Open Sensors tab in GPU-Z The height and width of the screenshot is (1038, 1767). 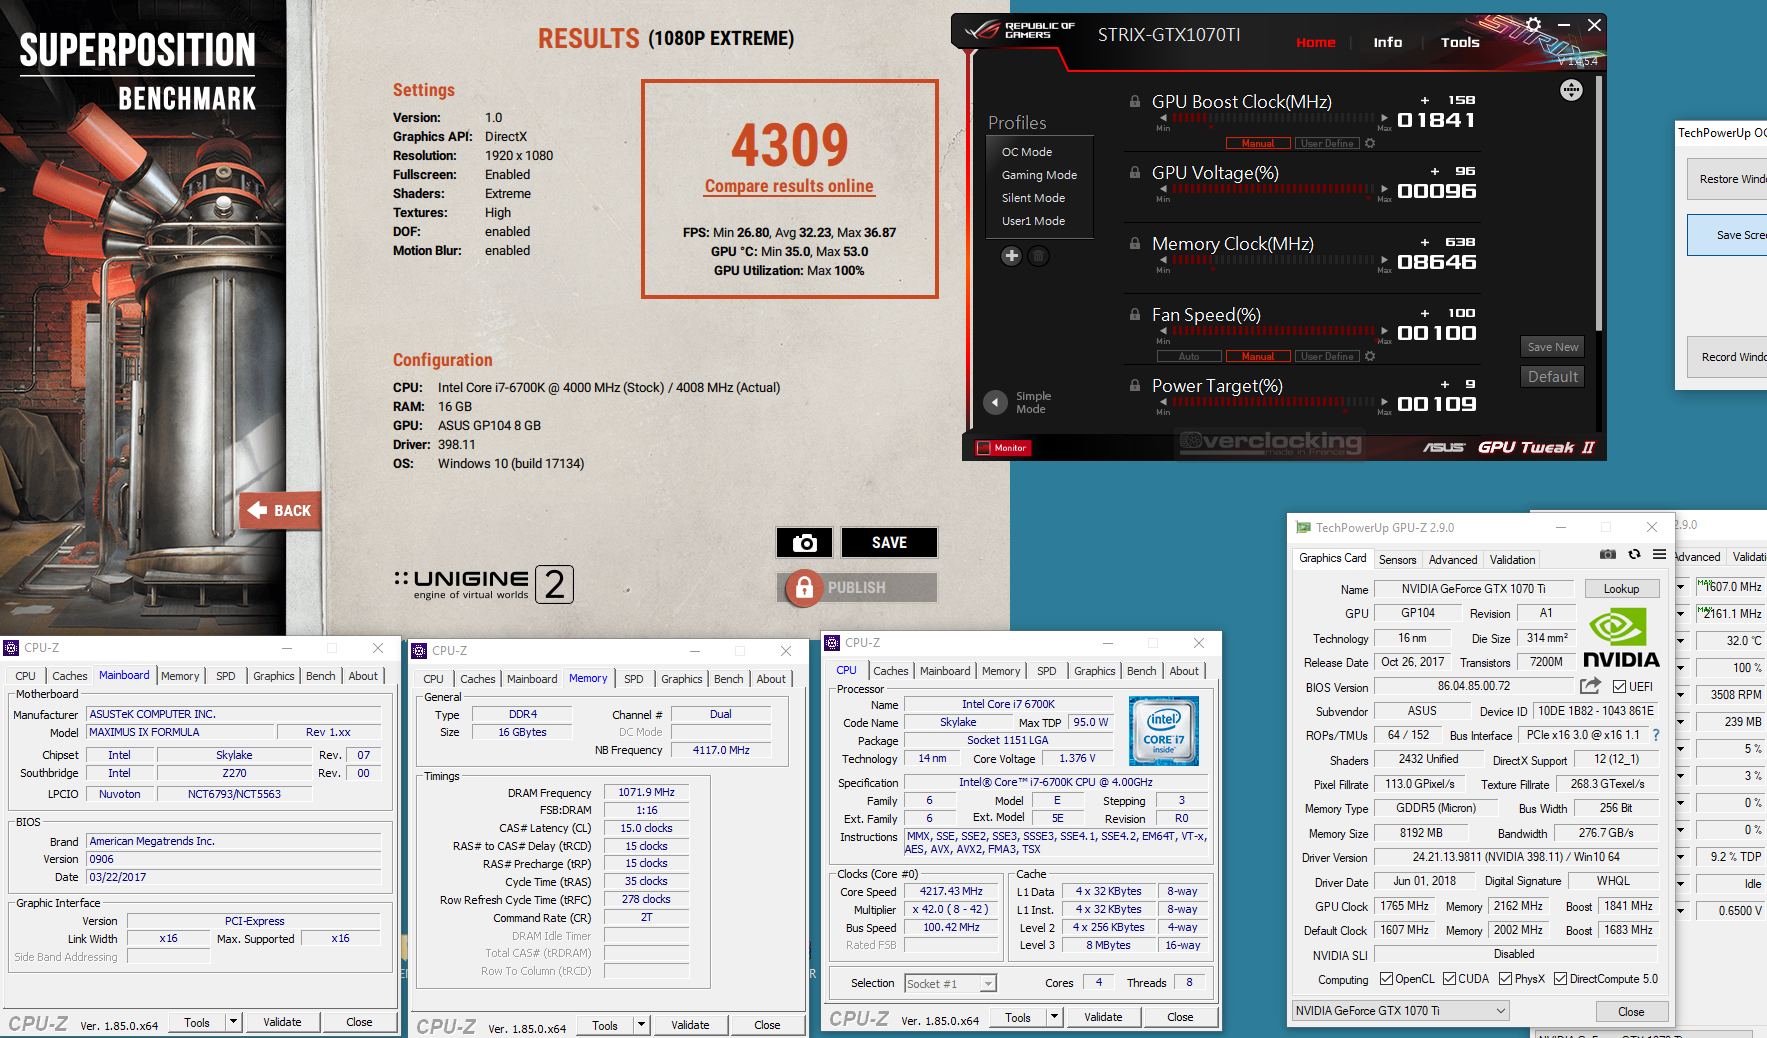tap(1397, 560)
